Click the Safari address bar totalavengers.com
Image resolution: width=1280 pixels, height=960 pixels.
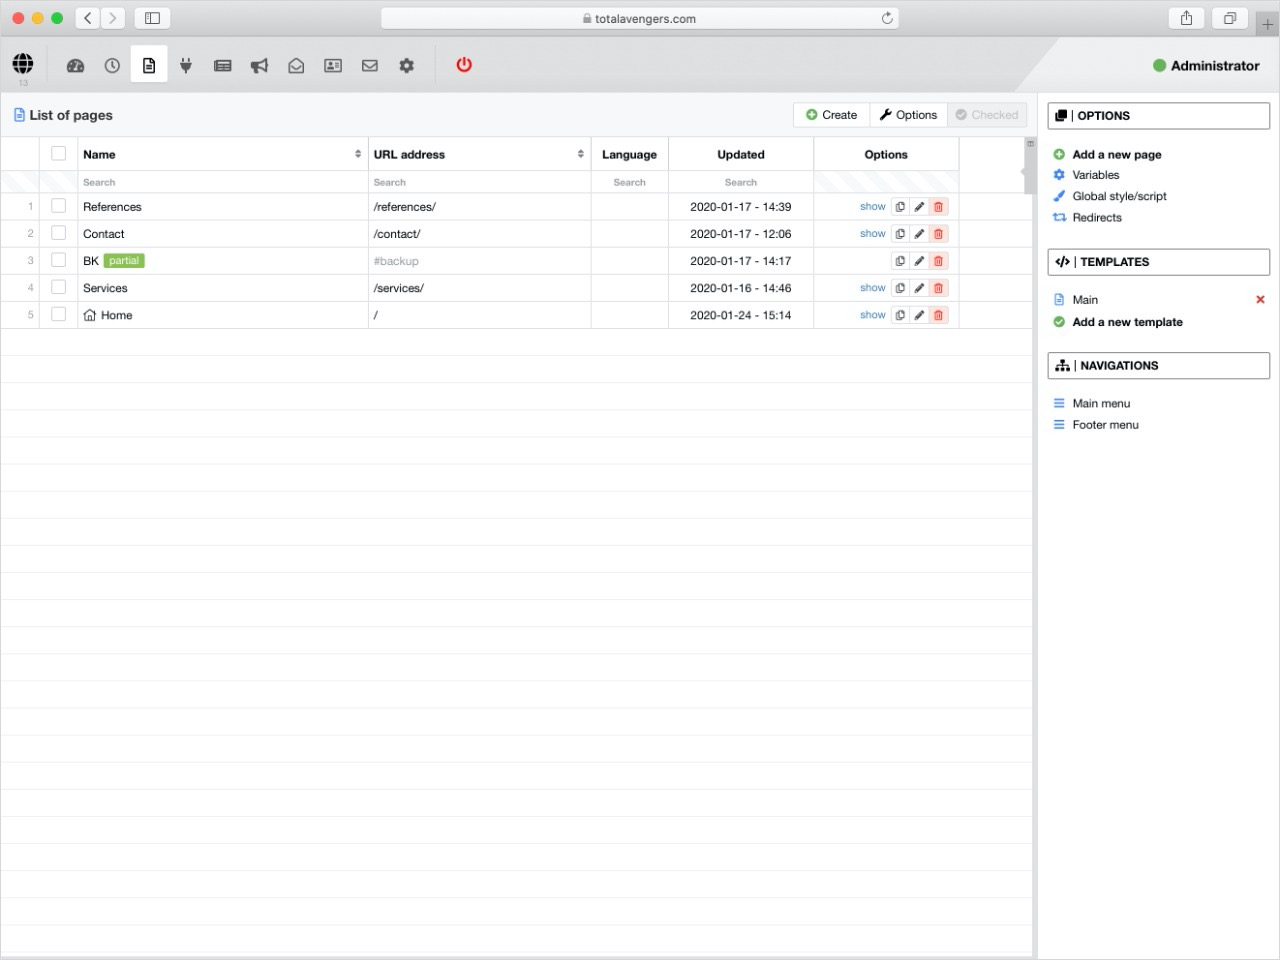click(x=640, y=18)
